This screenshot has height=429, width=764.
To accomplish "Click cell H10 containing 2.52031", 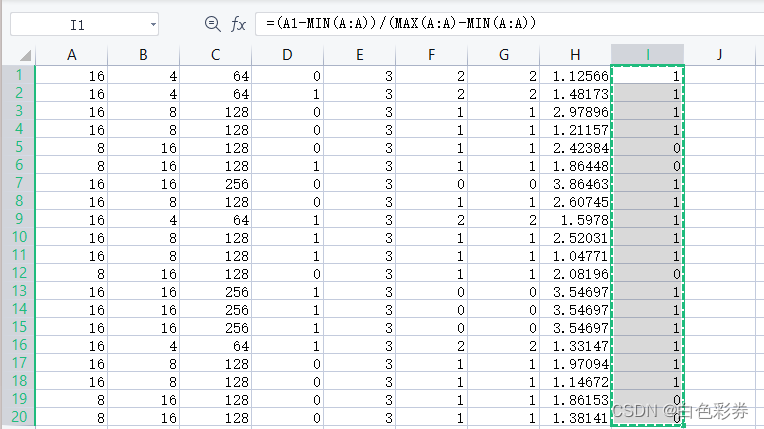I will tap(575, 237).
